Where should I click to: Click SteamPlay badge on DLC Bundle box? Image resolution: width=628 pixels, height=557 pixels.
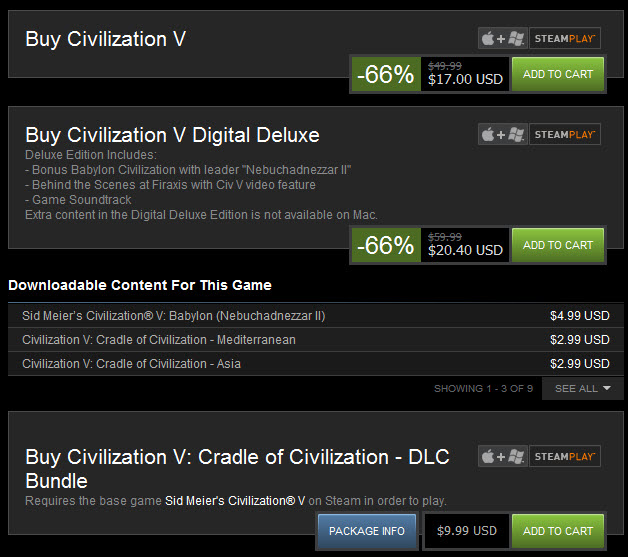[x=565, y=456]
